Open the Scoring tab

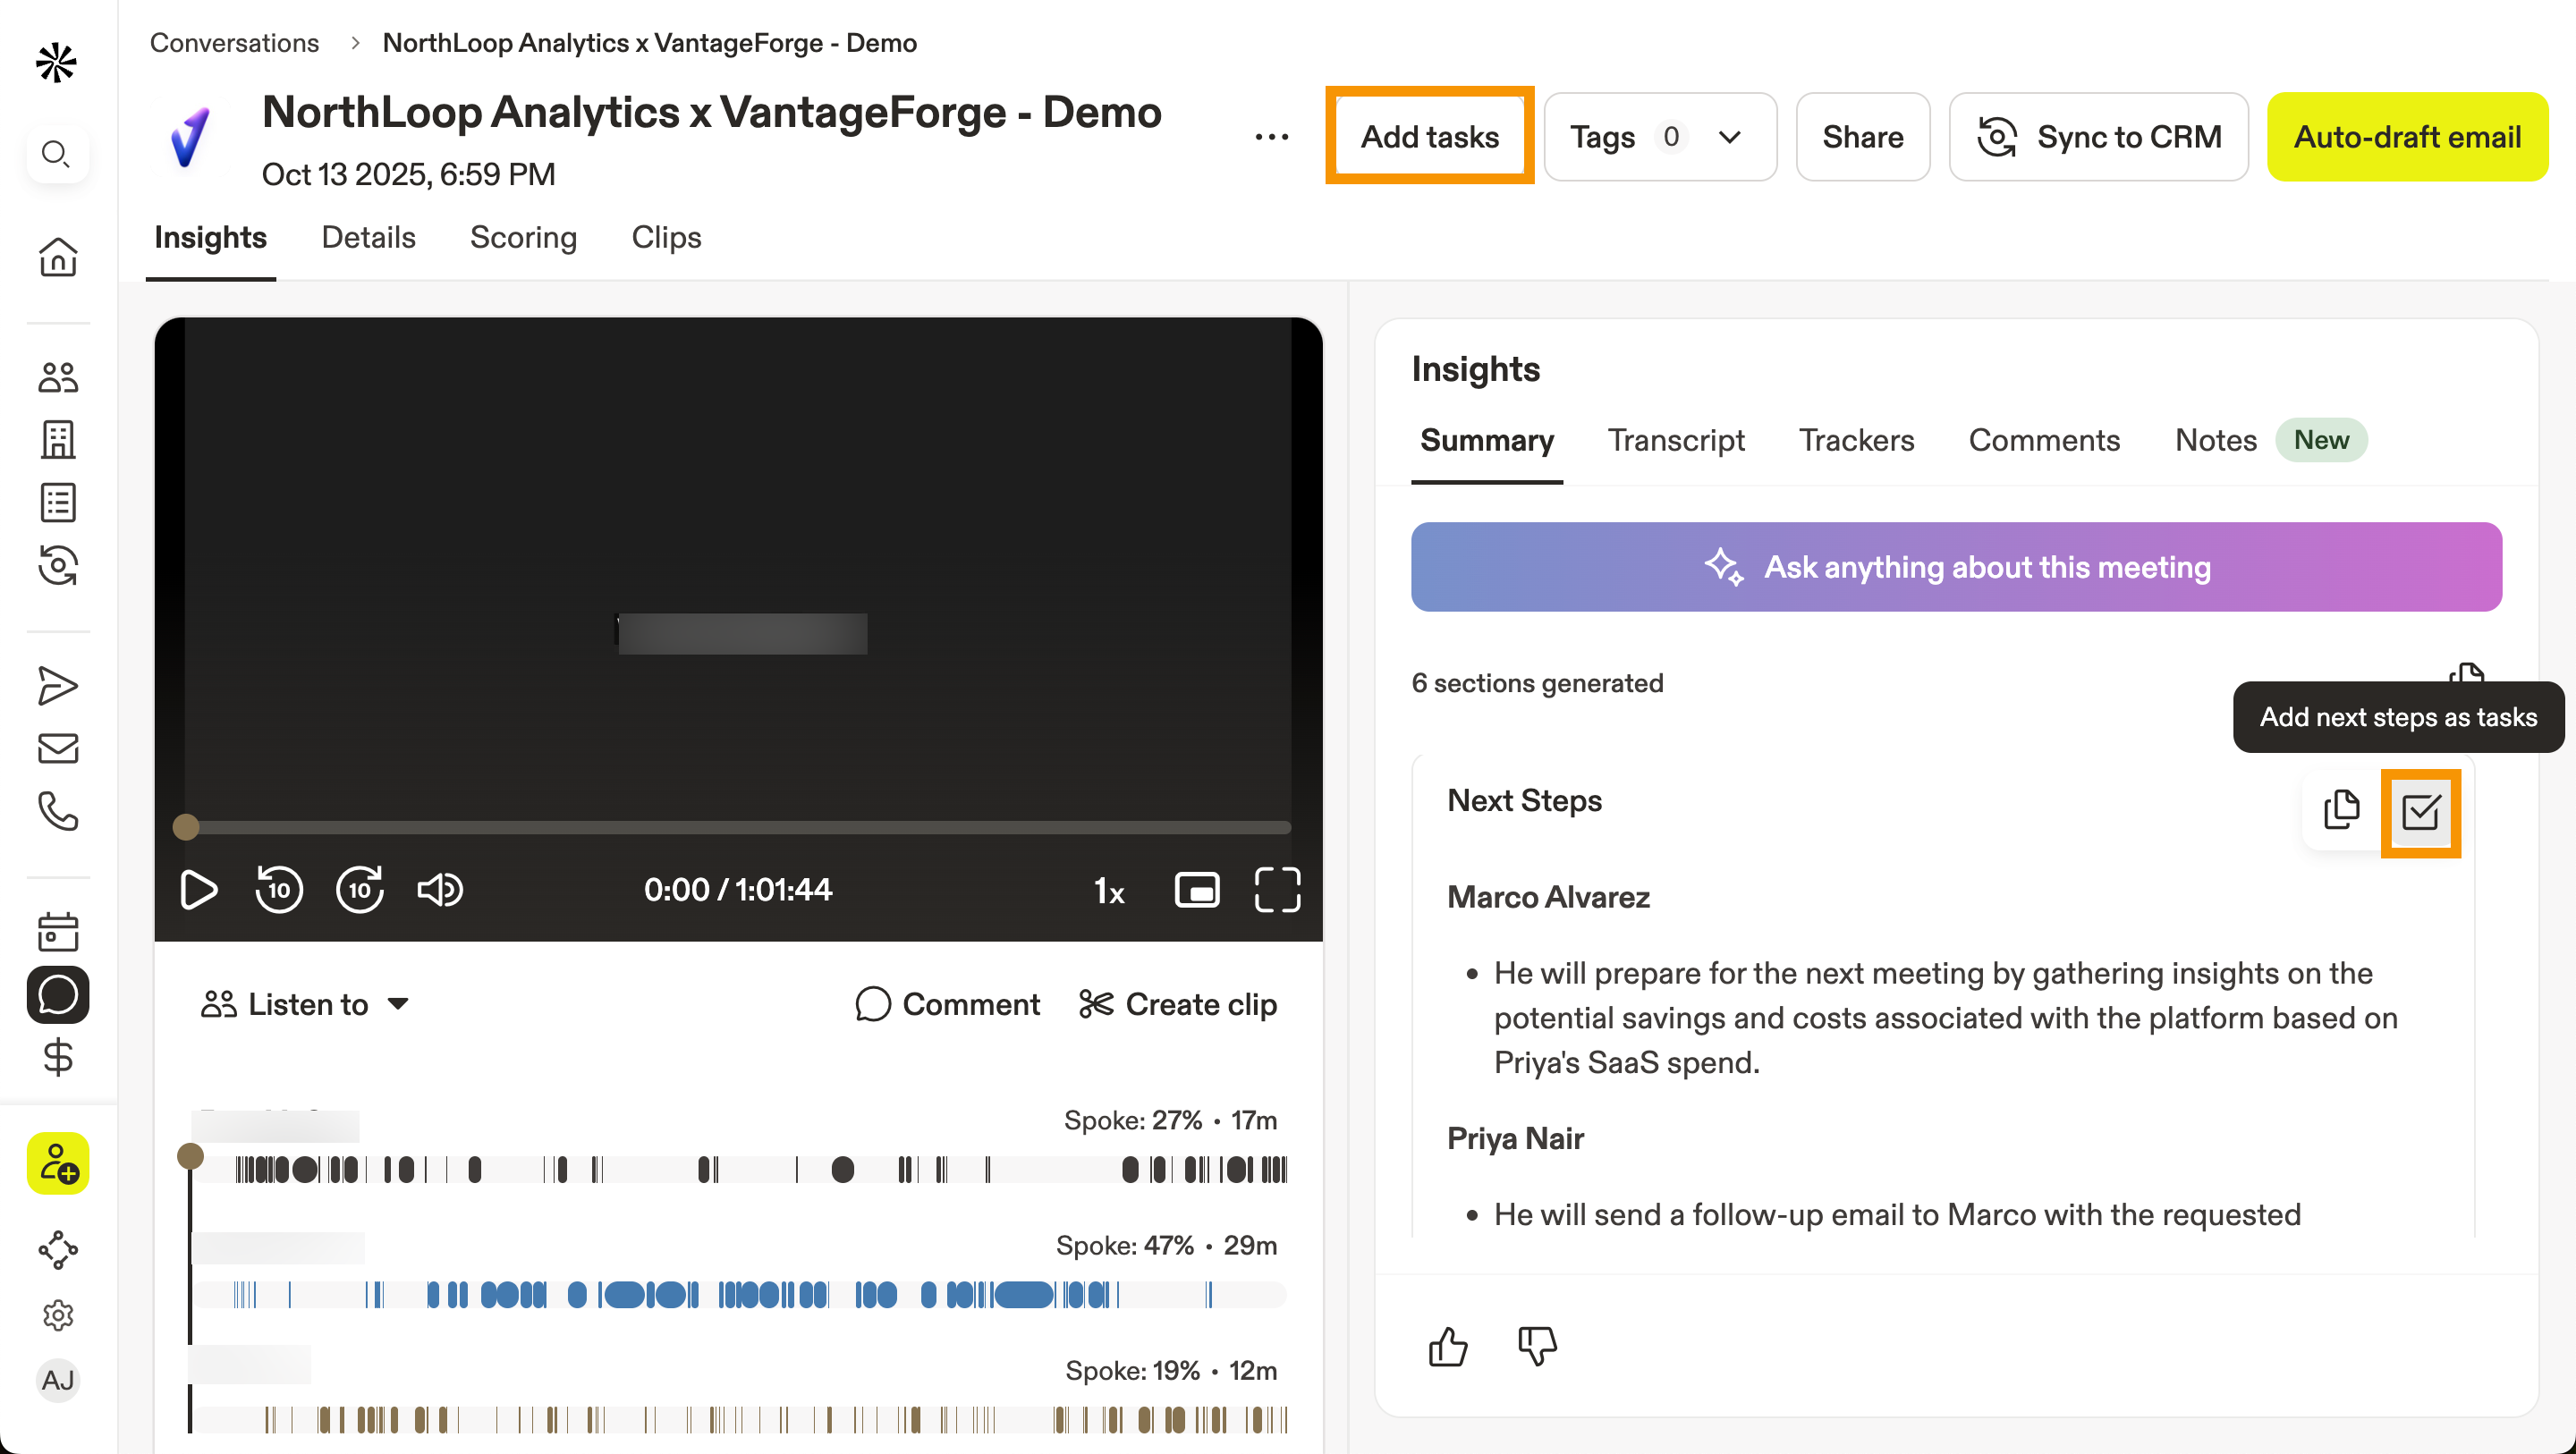click(523, 237)
